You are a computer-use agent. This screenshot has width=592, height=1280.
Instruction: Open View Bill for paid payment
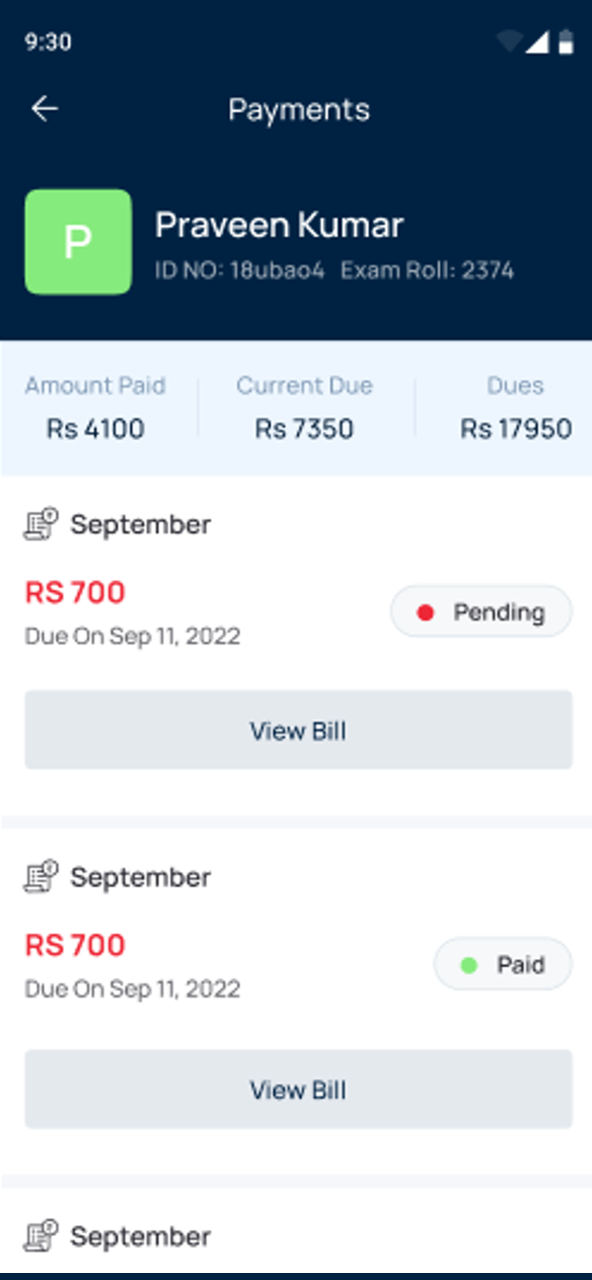pos(298,1089)
